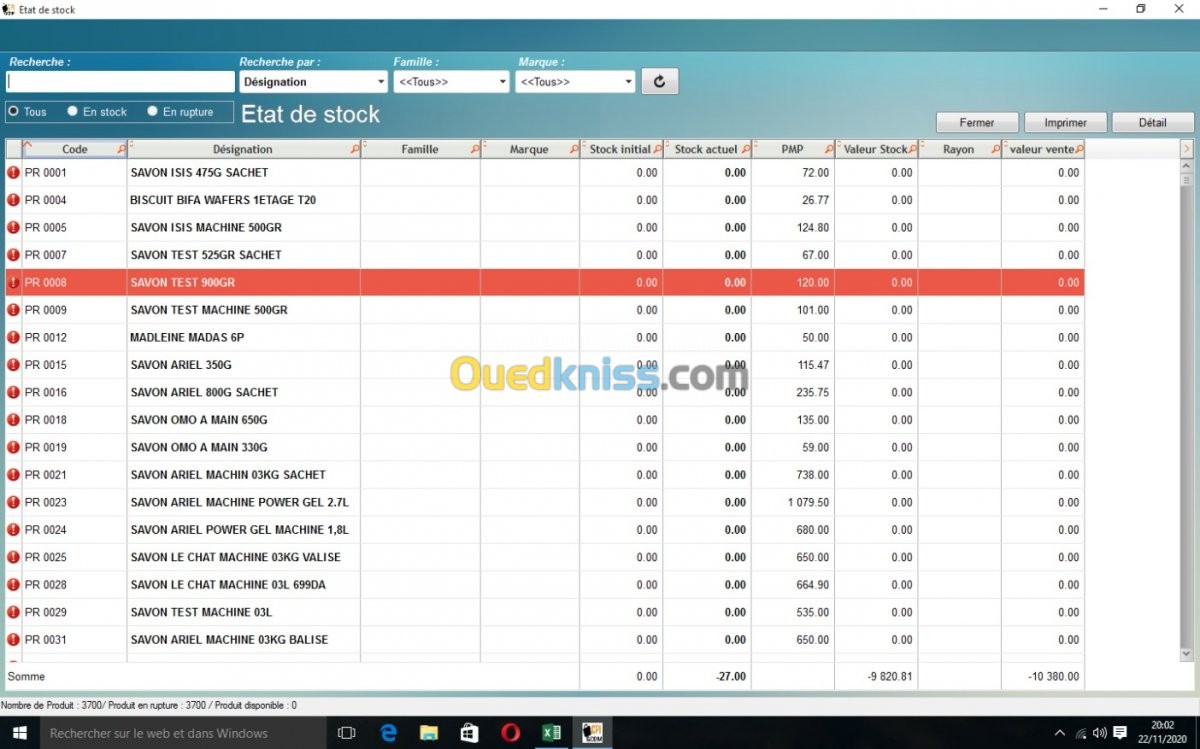Sort by the Stock actuel column header

(706, 149)
